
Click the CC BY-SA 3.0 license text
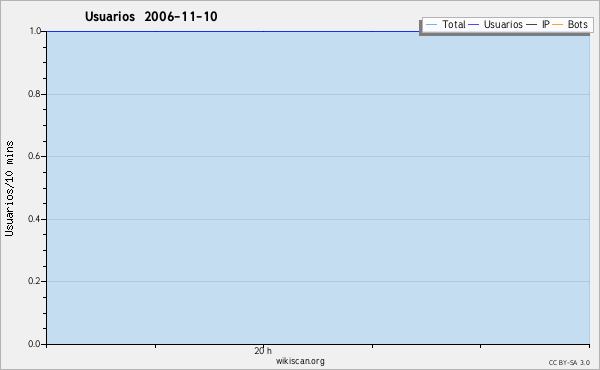[569, 362]
